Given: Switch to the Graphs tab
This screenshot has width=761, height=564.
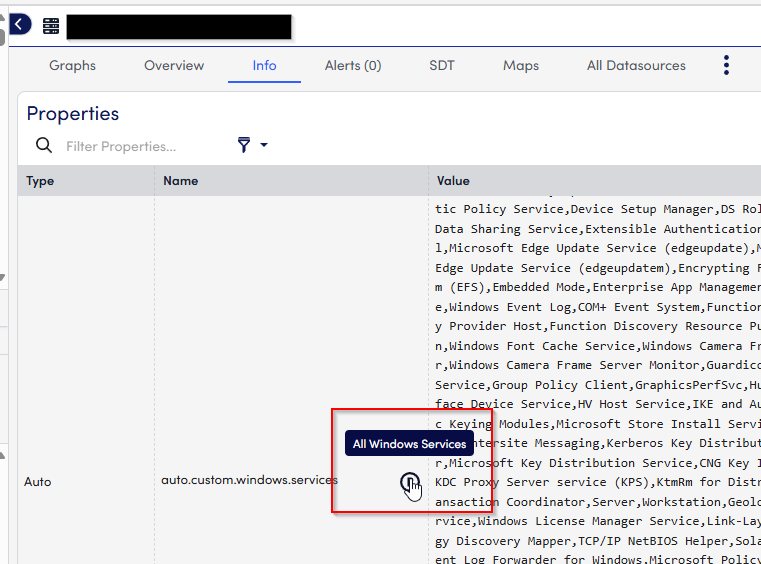Looking at the screenshot, I should pos(73,66).
